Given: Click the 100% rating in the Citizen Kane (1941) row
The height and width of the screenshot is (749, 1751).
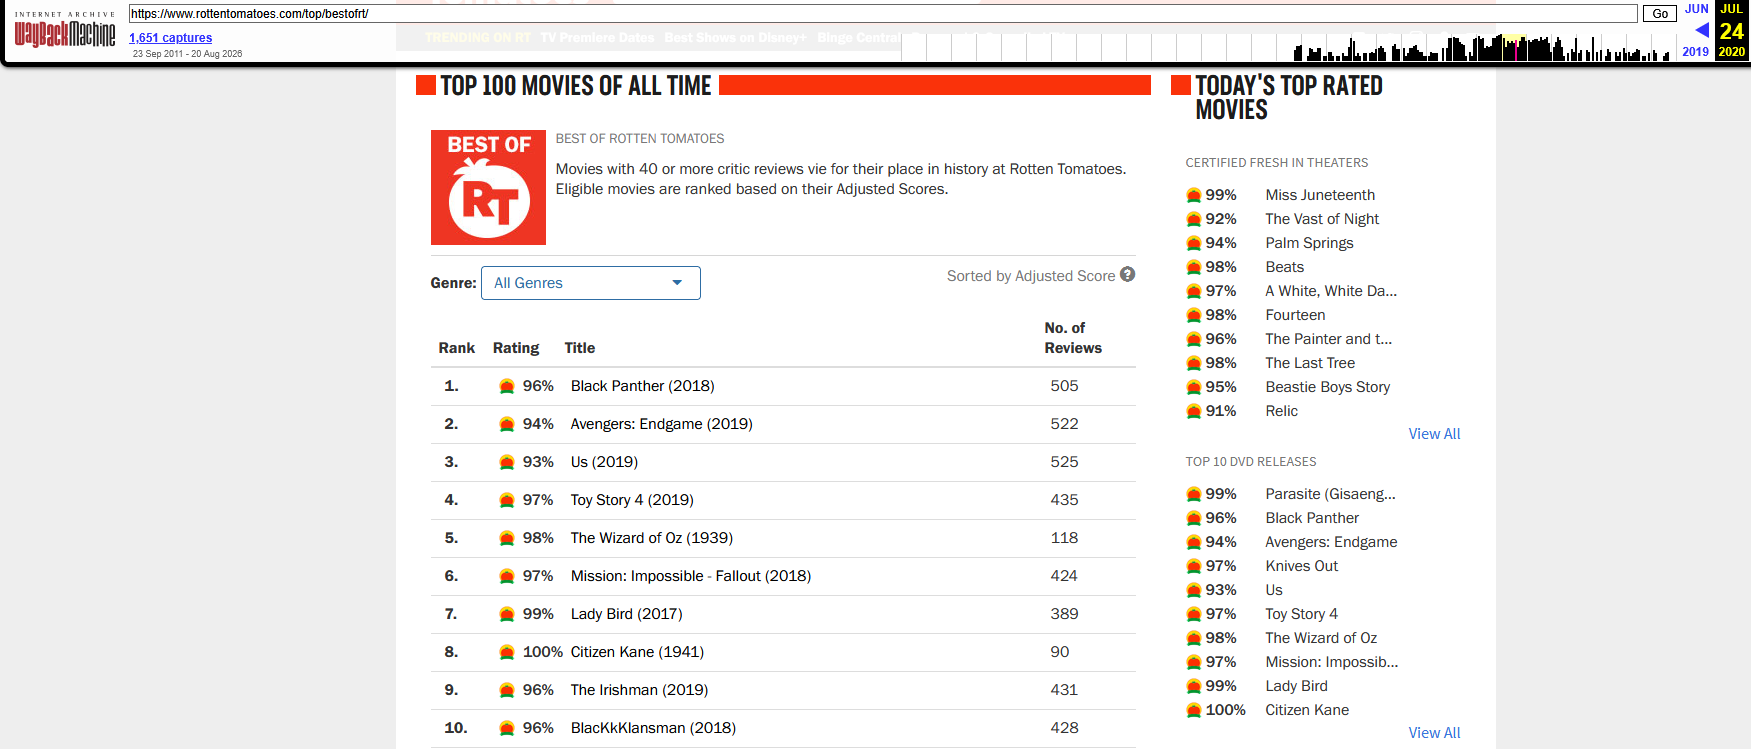Looking at the screenshot, I should pos(543,652).
